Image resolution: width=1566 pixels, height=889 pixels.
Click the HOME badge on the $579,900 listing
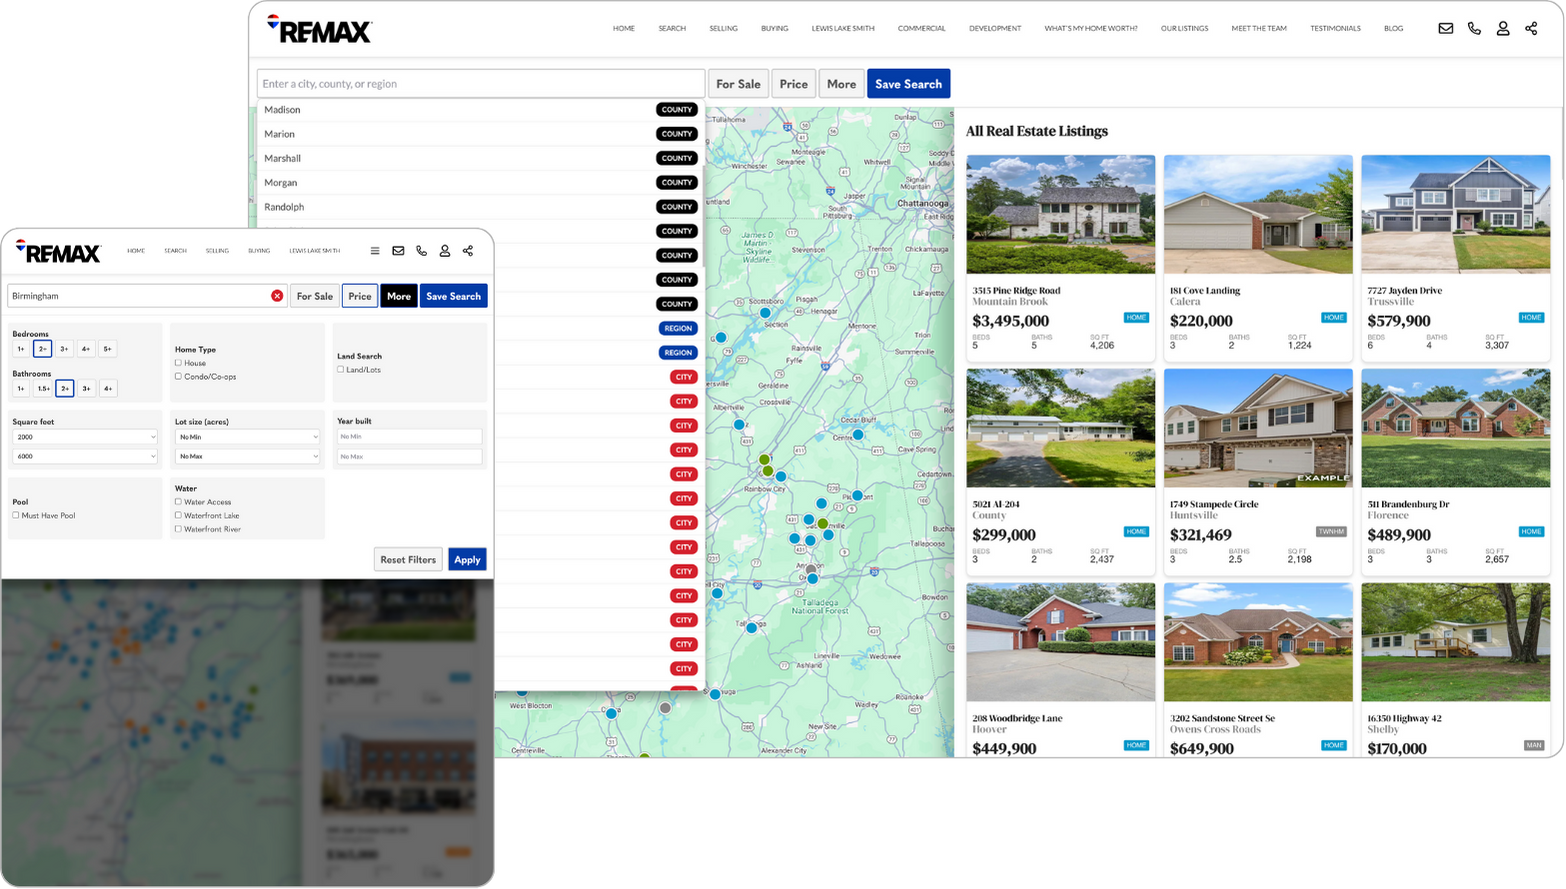1532,318
